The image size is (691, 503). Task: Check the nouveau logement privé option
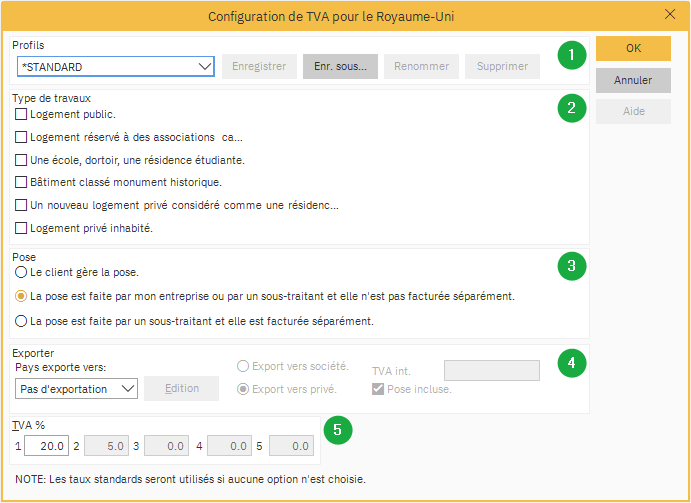click(x=22, y=205)
